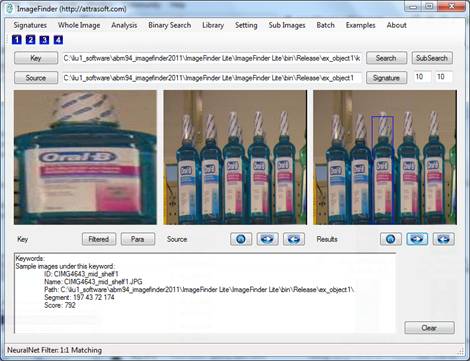Show previous Source image with left arrow
Image resolution: width=470 pixels, height=361 pixels.
pos(294,239)
